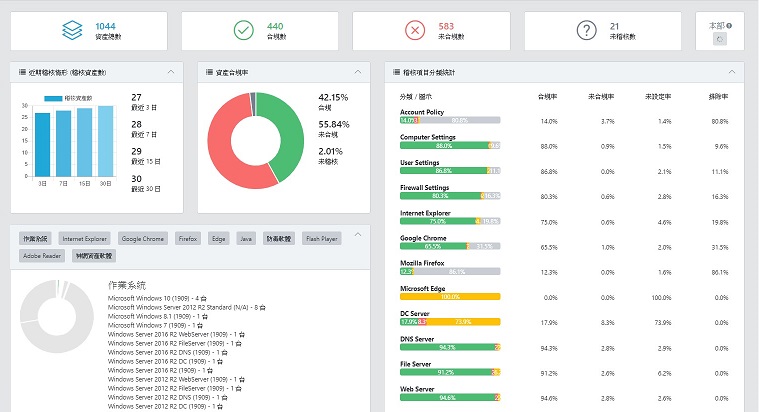This screenshot has height=412, width=759.
Task: Collapse the 近期稽核情形 panel
Action: point(171,72)
